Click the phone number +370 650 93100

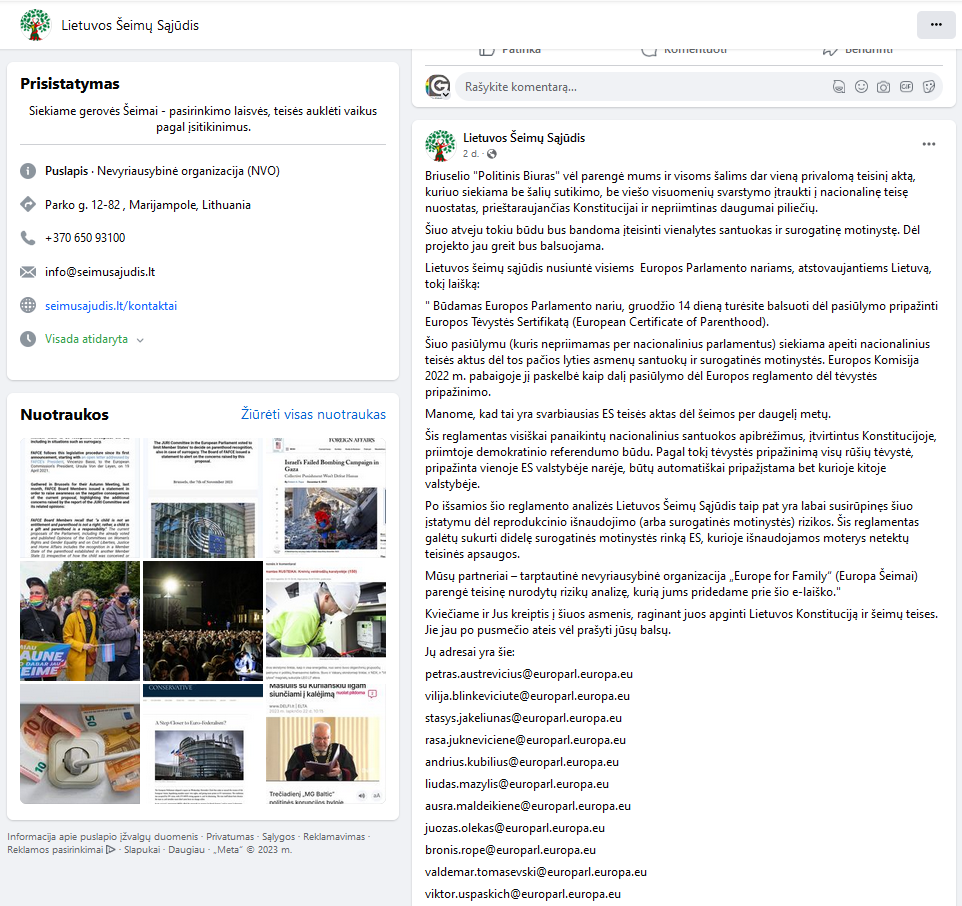coord(85,238)
